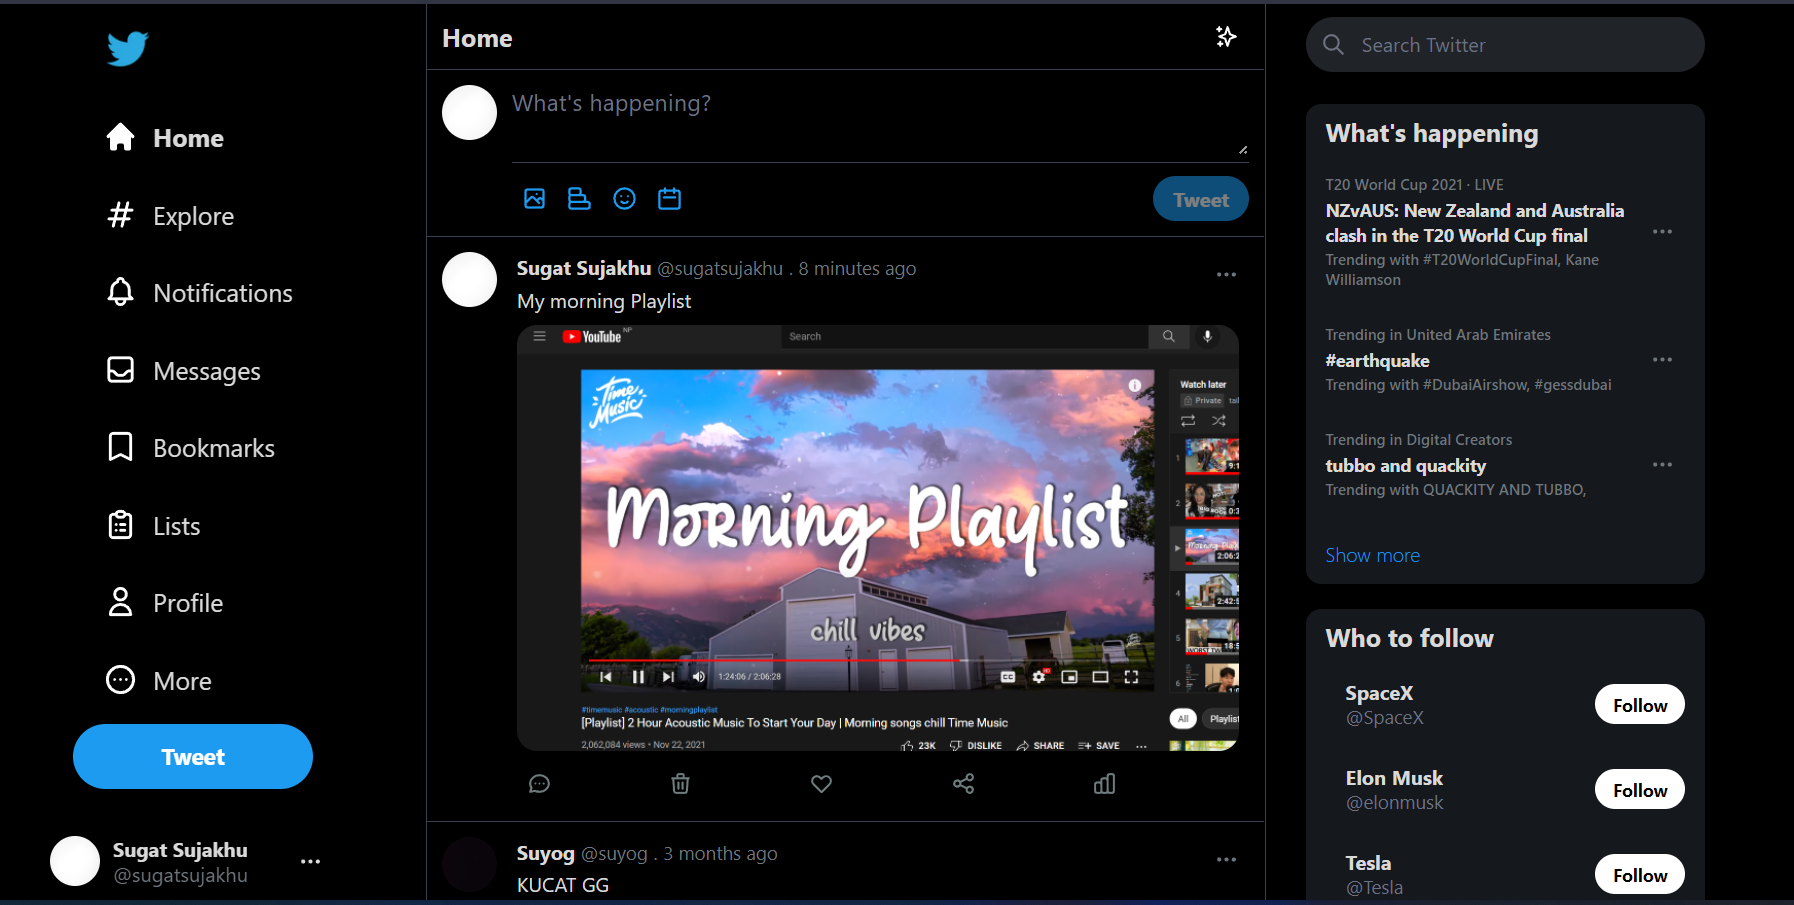
Task: Click the sparkle top tweets icon
Action: [1226, 37]
